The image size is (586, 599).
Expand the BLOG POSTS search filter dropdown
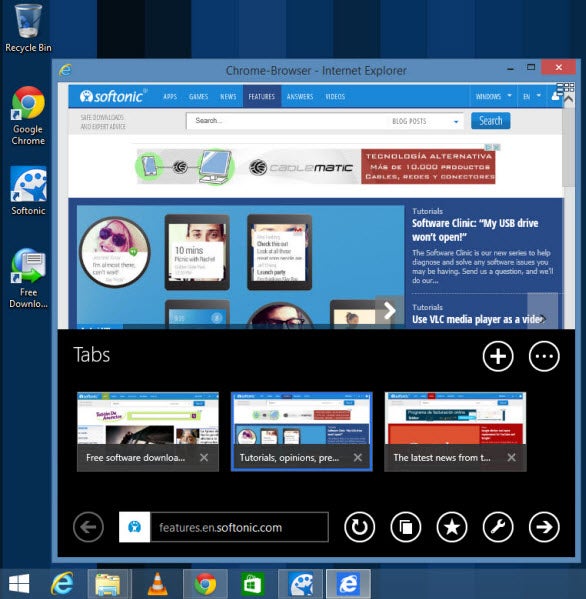(x=425, y=121)
